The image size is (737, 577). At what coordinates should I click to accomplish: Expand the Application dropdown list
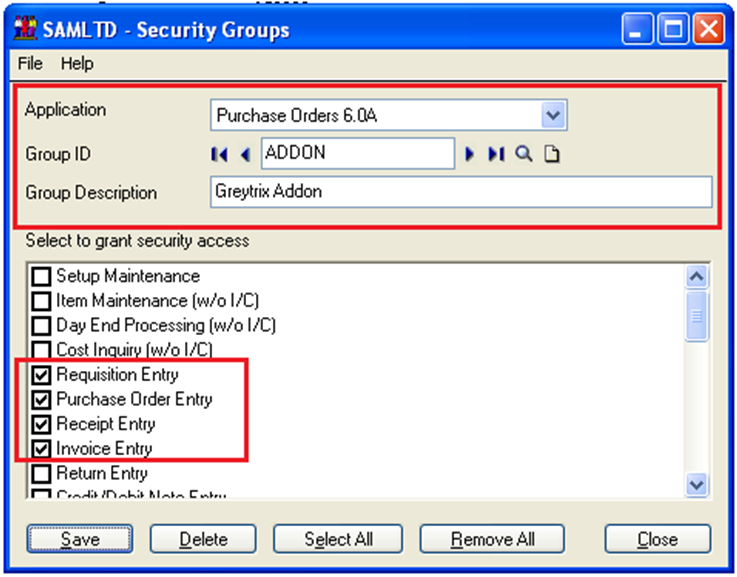[553, 115]
